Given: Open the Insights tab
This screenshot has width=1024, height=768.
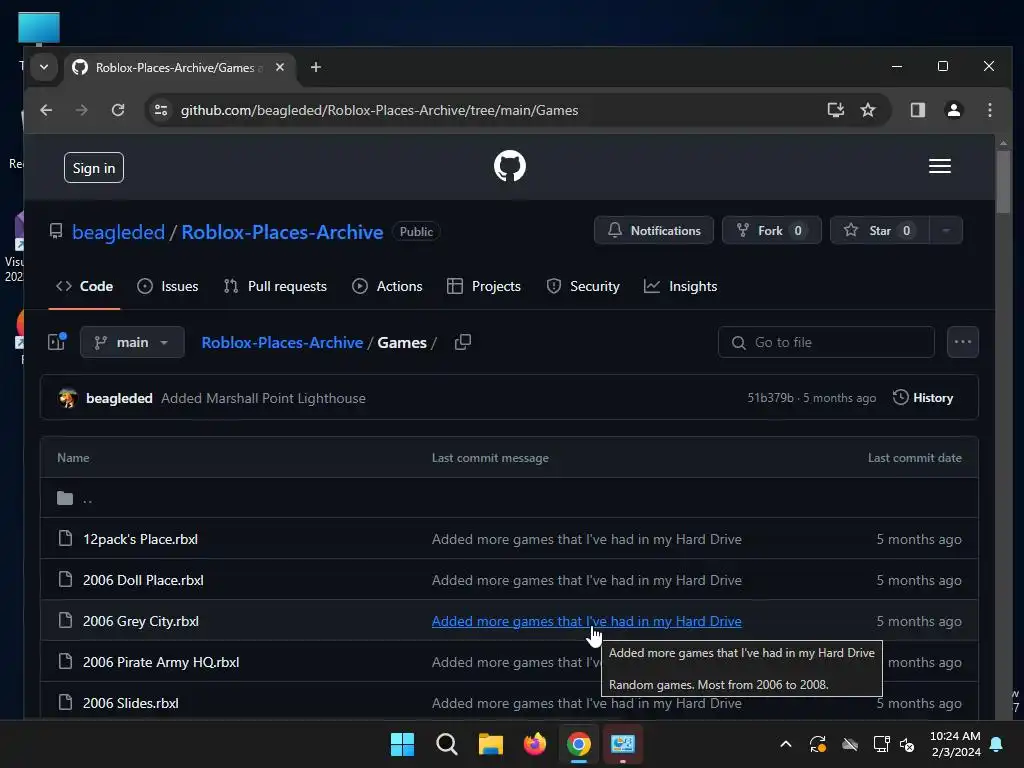Looking at the screenshot, I should point(680,287).
